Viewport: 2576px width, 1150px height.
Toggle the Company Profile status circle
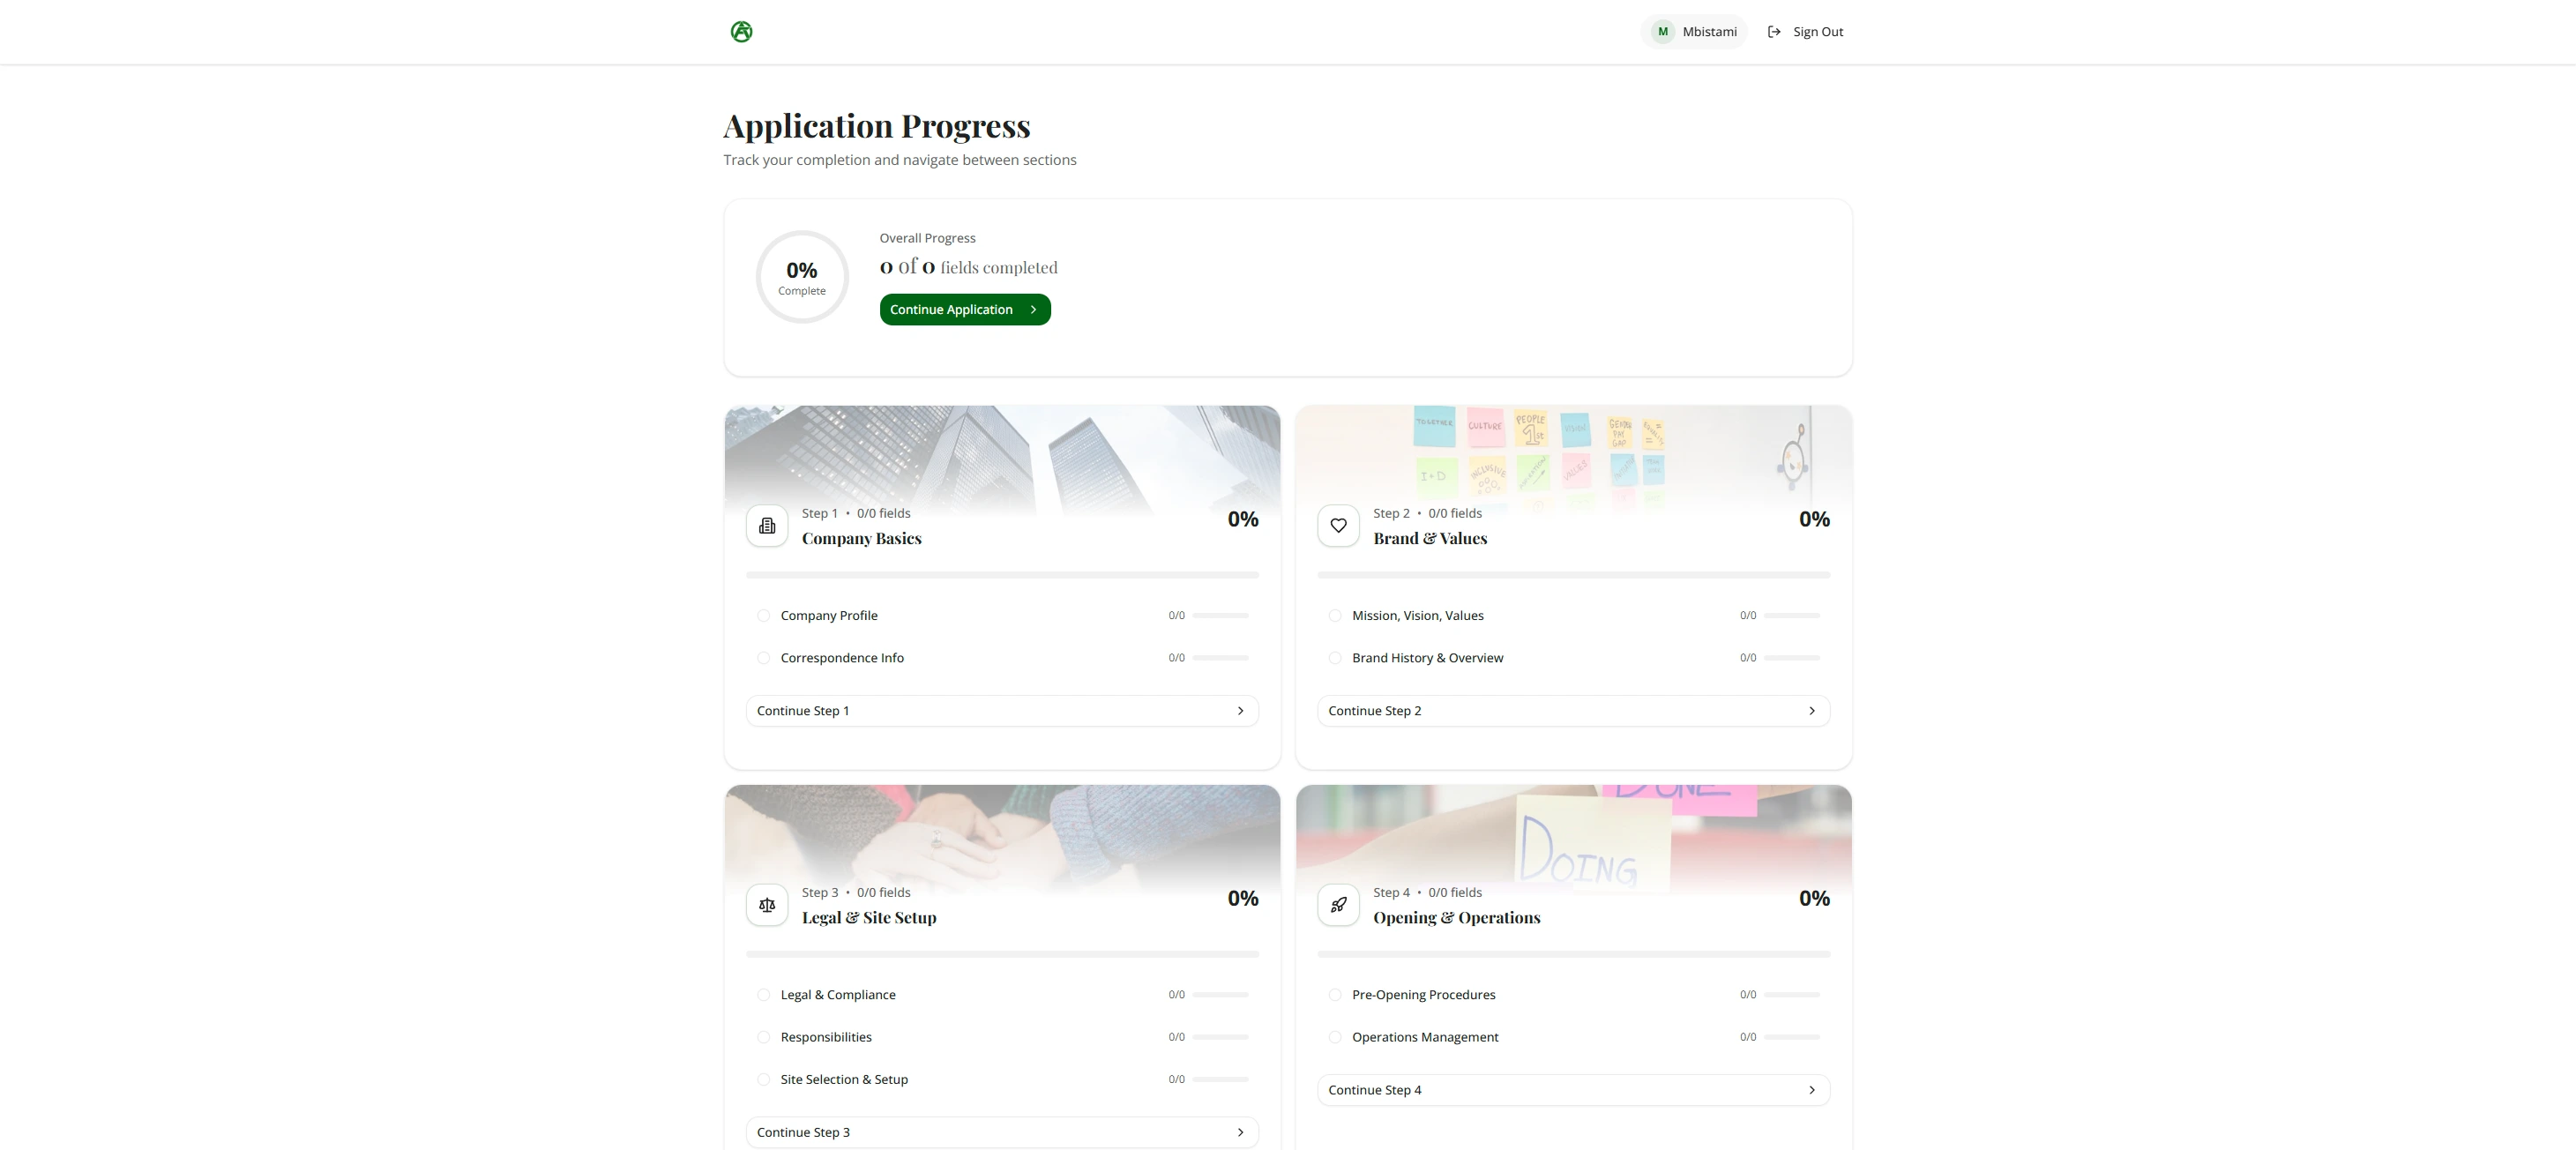[x=763, y=616]
